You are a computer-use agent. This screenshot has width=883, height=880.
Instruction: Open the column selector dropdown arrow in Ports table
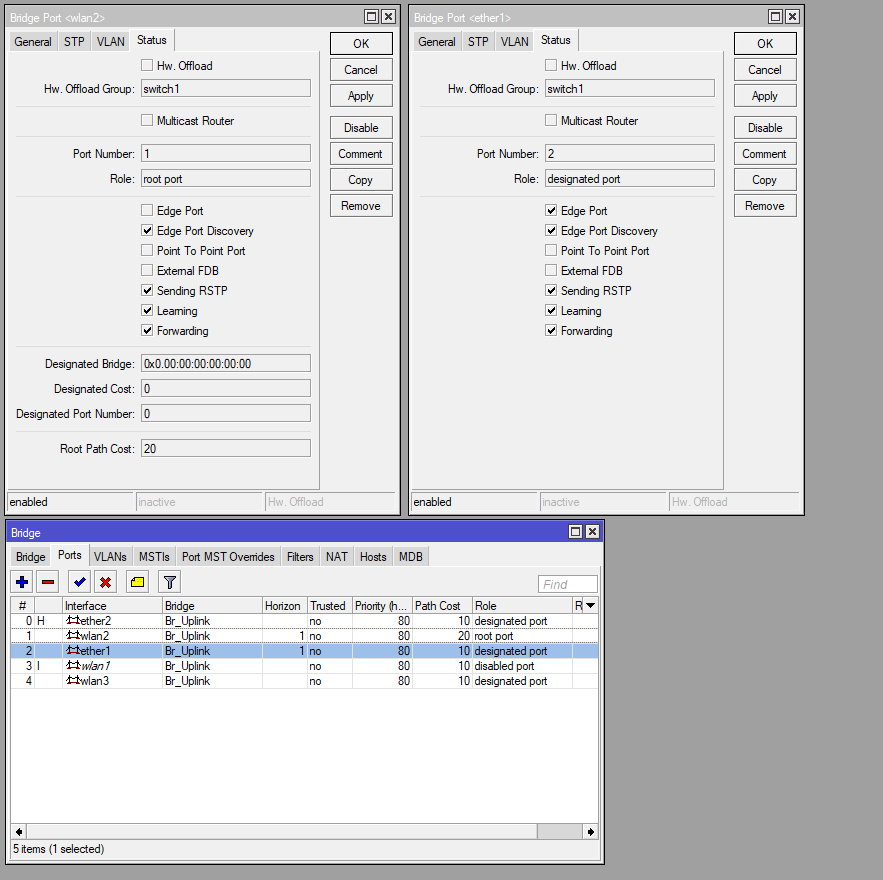pos(591,606)
